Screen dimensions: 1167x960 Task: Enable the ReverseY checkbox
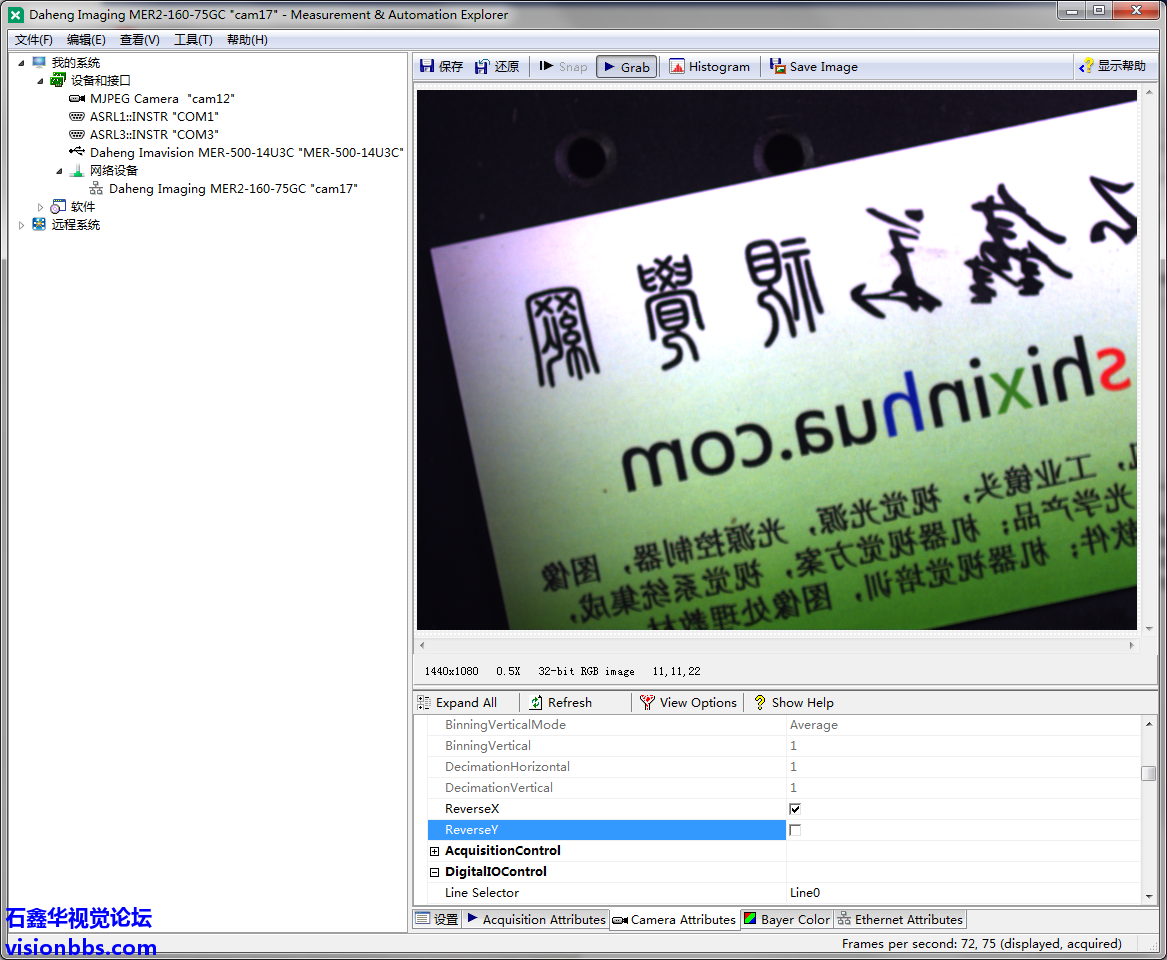(795, 830)
